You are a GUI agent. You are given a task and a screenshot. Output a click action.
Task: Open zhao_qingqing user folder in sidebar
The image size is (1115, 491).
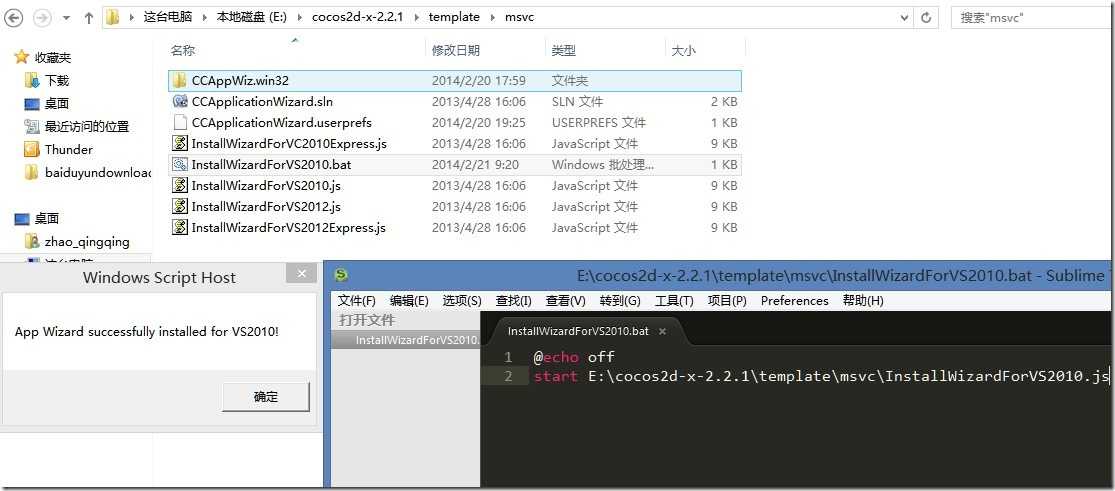click(x=87, y=242)
